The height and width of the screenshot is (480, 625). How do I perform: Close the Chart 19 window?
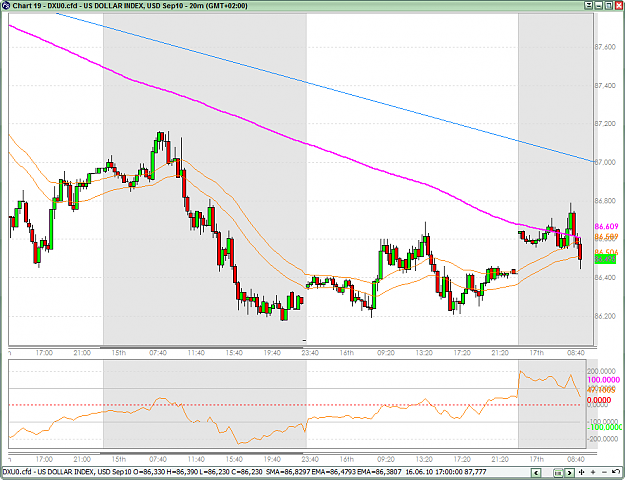coord(619,6)
